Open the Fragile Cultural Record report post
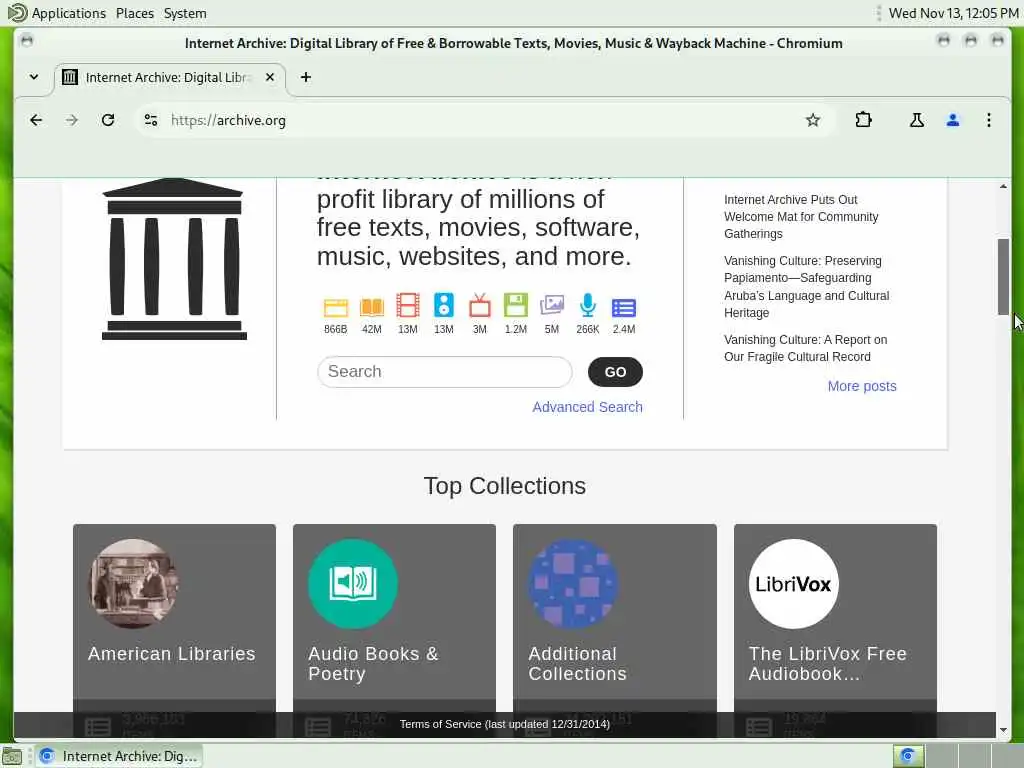Screen dimensions: 1024x768 (806, 348)
